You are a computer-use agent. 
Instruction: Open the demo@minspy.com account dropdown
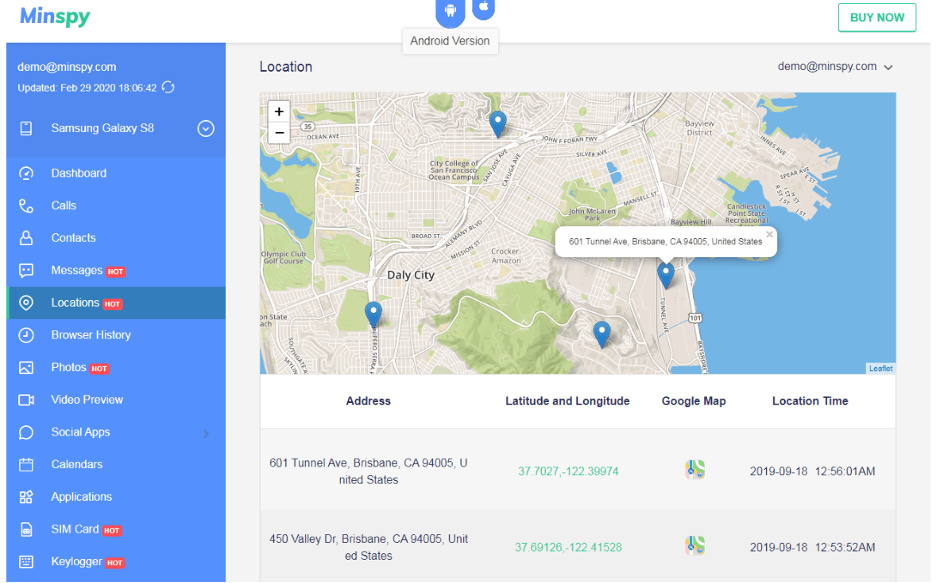click(x=835, y=67)
